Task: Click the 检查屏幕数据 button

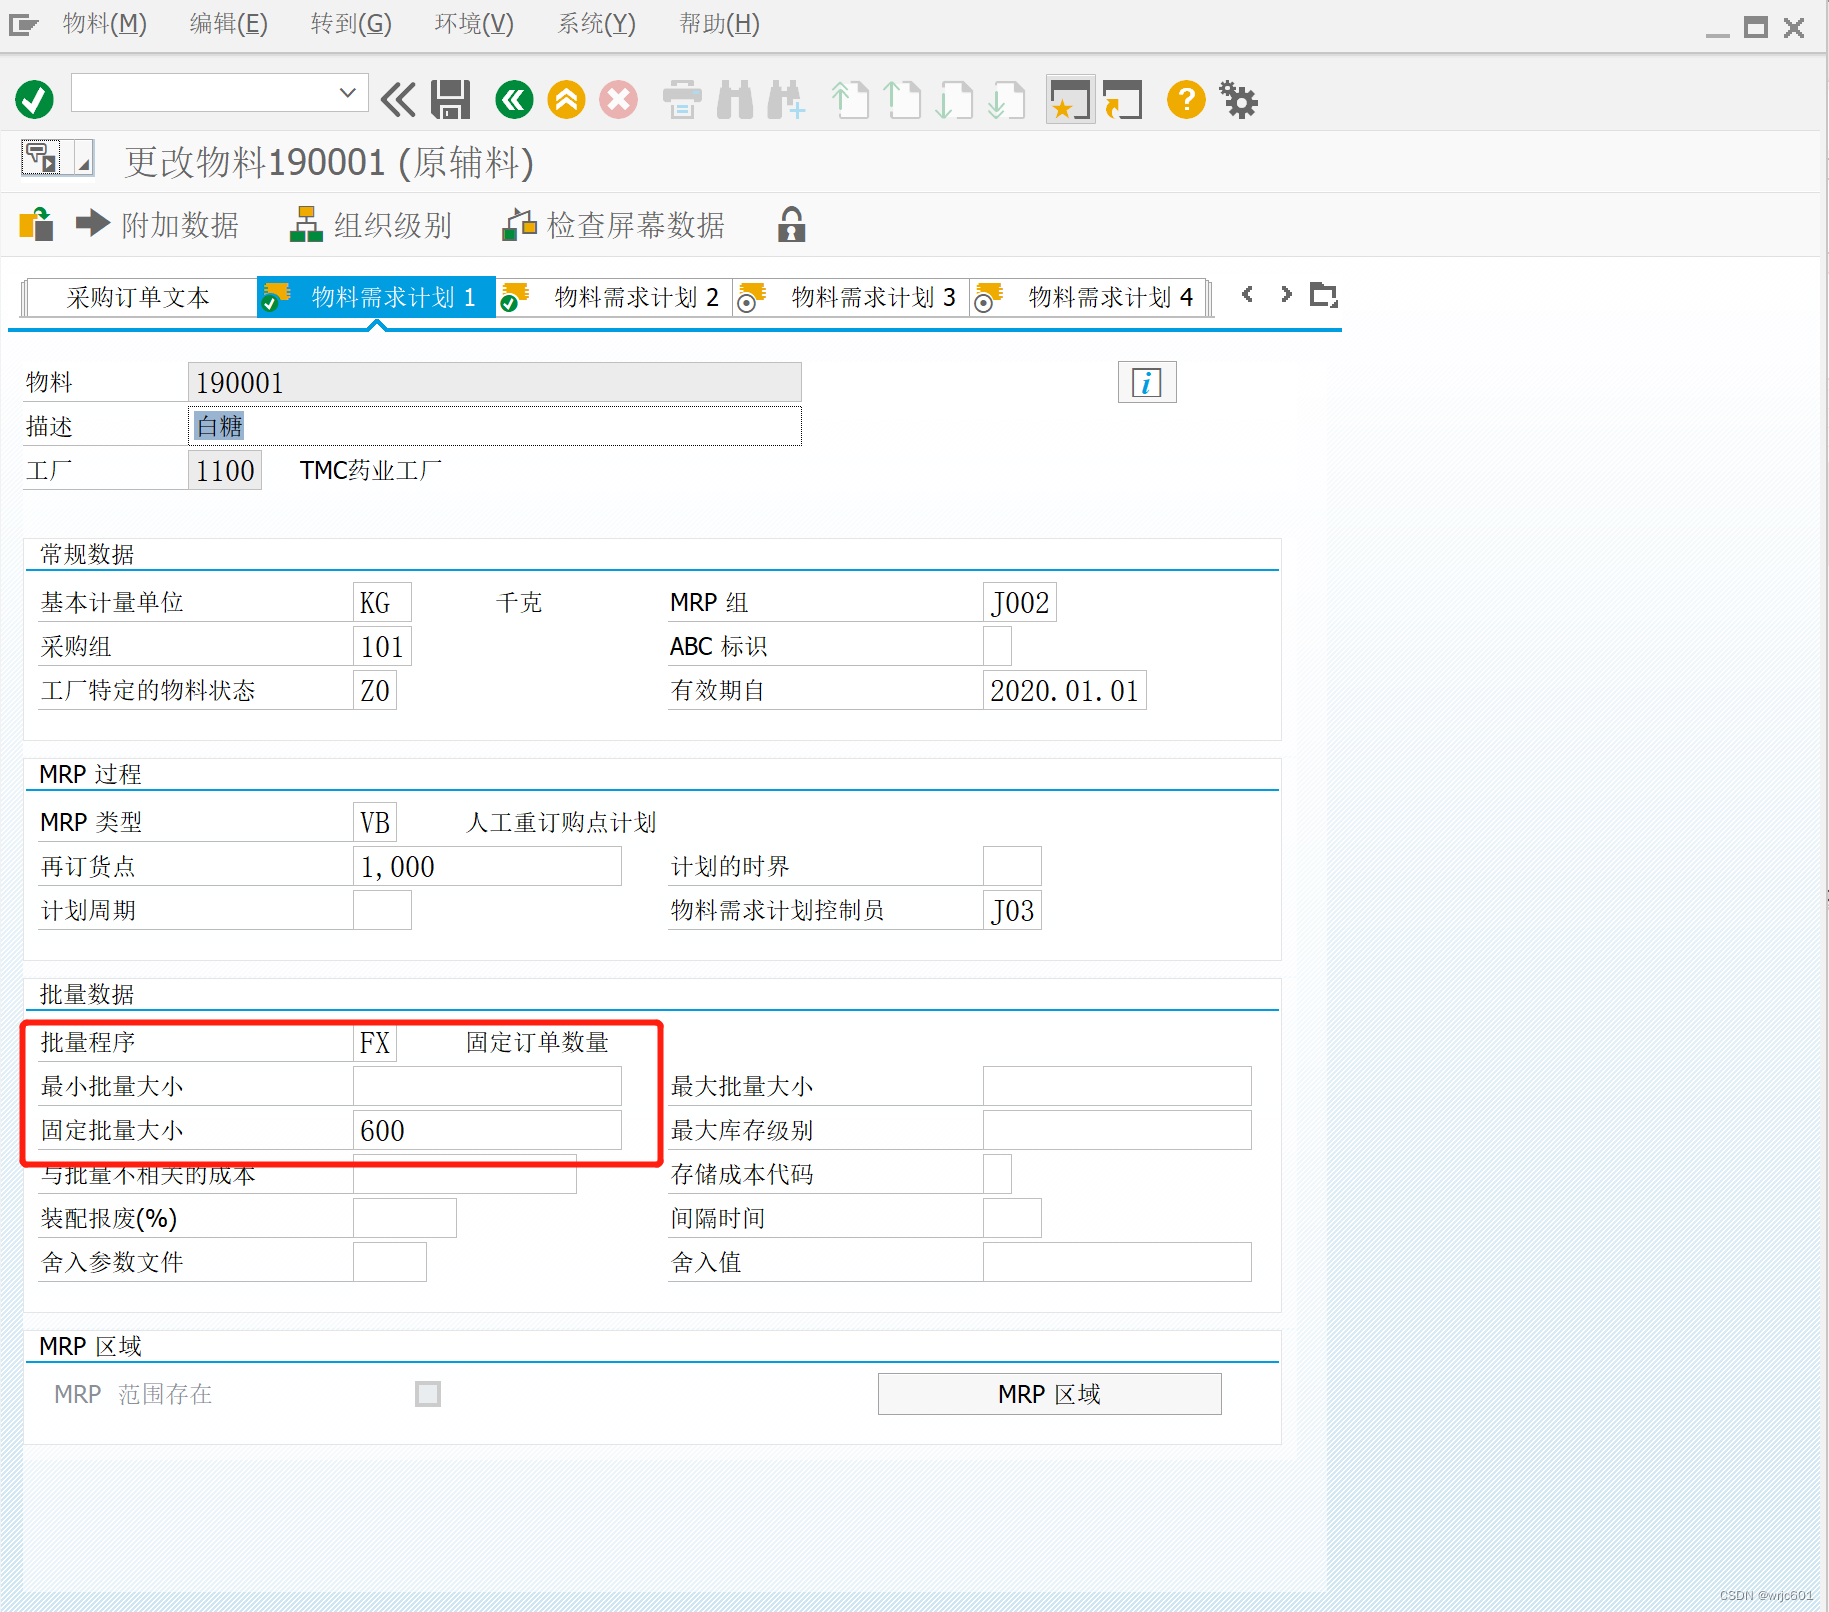Action: (613, 225)
